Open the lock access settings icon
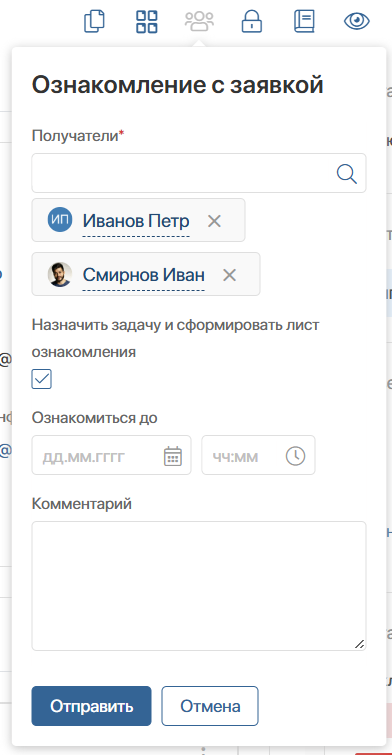The width and height of the screenshot is (392, 755). click(x=251, y=22)
